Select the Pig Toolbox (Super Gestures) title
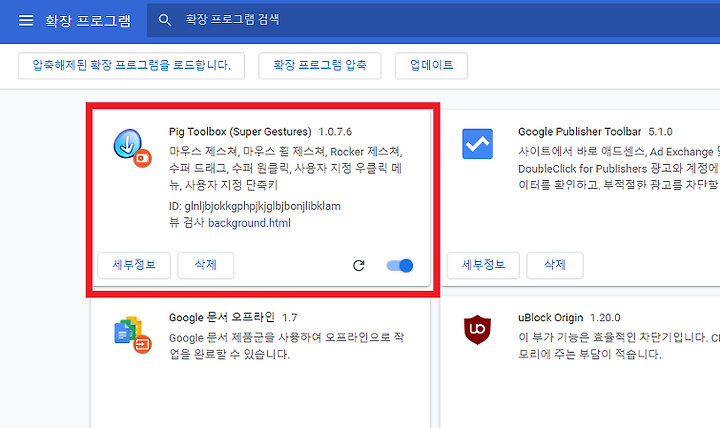The width and height of the screenshot is (720, 428). coord(240,132)
